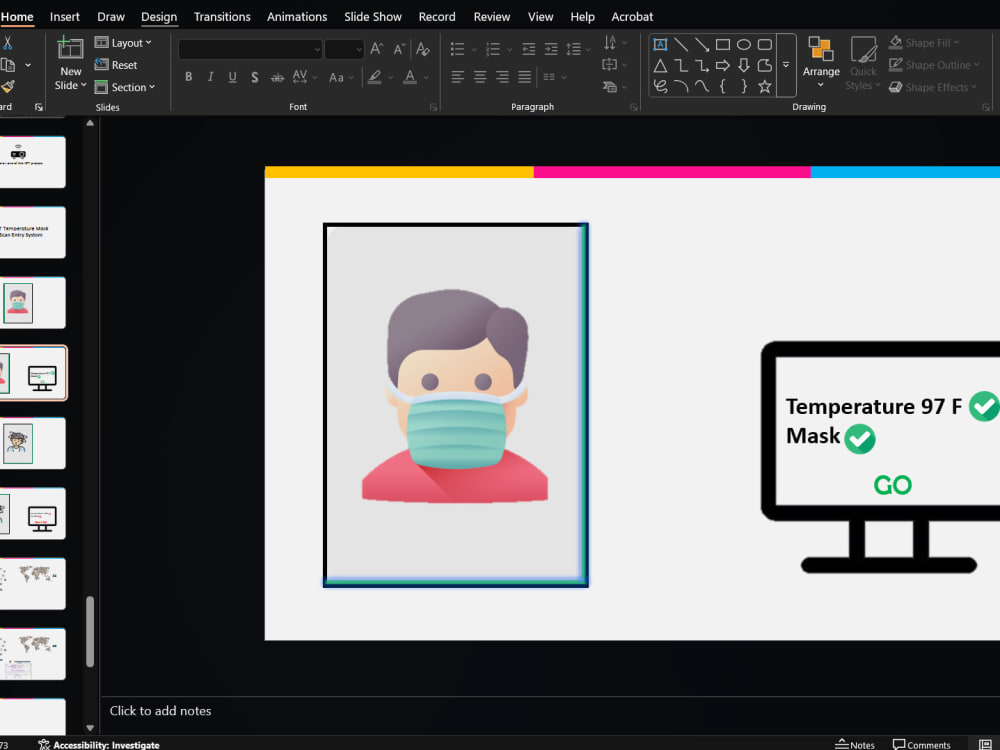Screen dimensions: 1000x750
Task: Decrease list indent level
Action: tap(528, 48)
